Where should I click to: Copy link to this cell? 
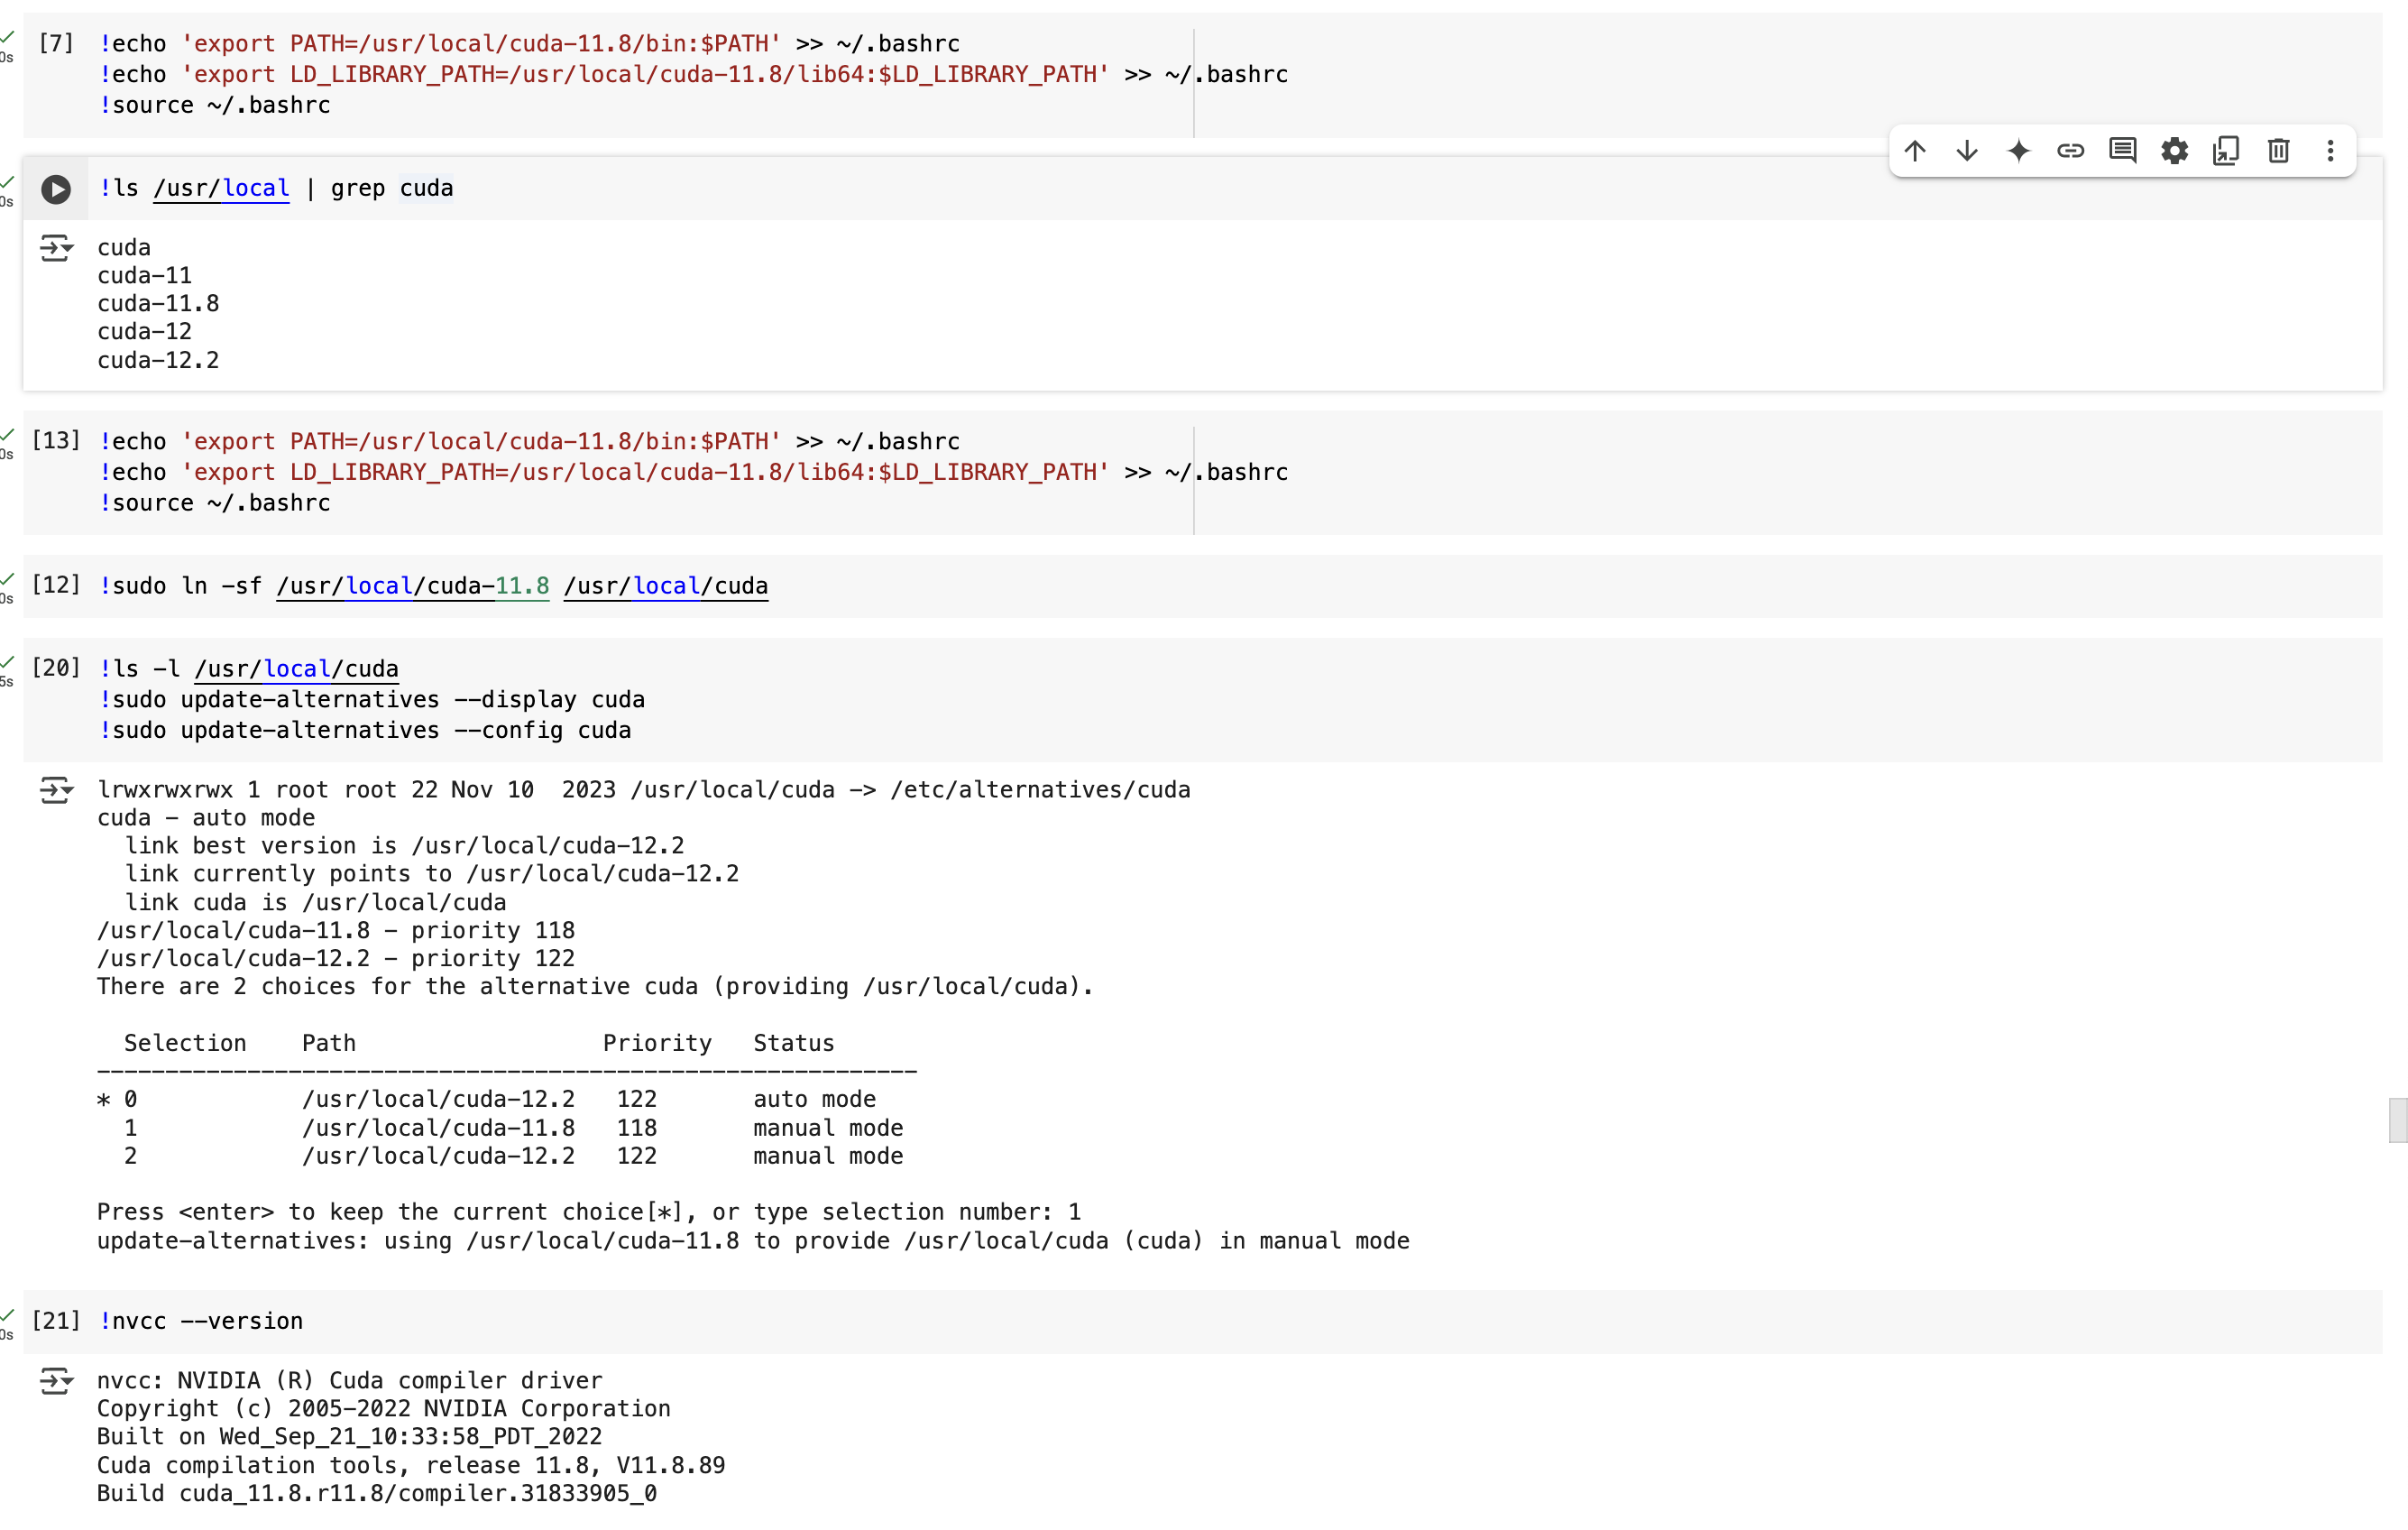tap(2070, 151)
